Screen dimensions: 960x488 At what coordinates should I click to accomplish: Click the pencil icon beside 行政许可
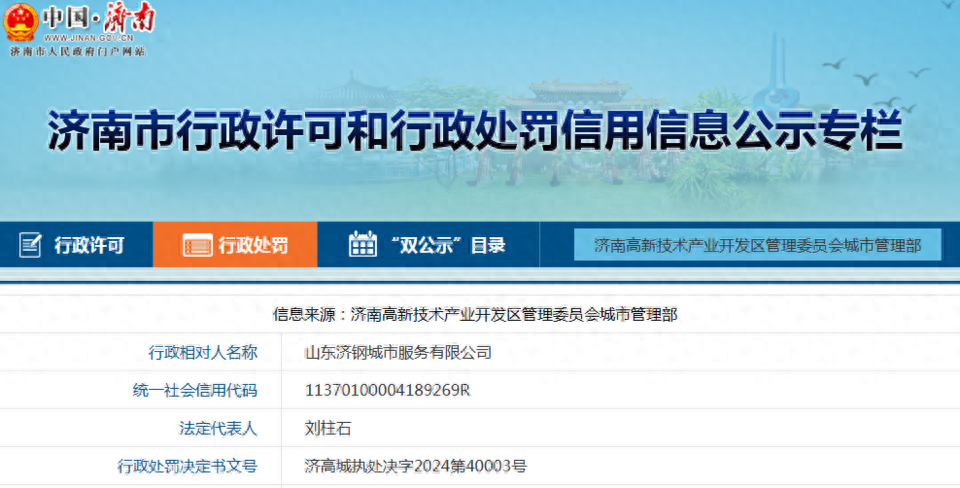pyautogui.click(x=31, y=245)
